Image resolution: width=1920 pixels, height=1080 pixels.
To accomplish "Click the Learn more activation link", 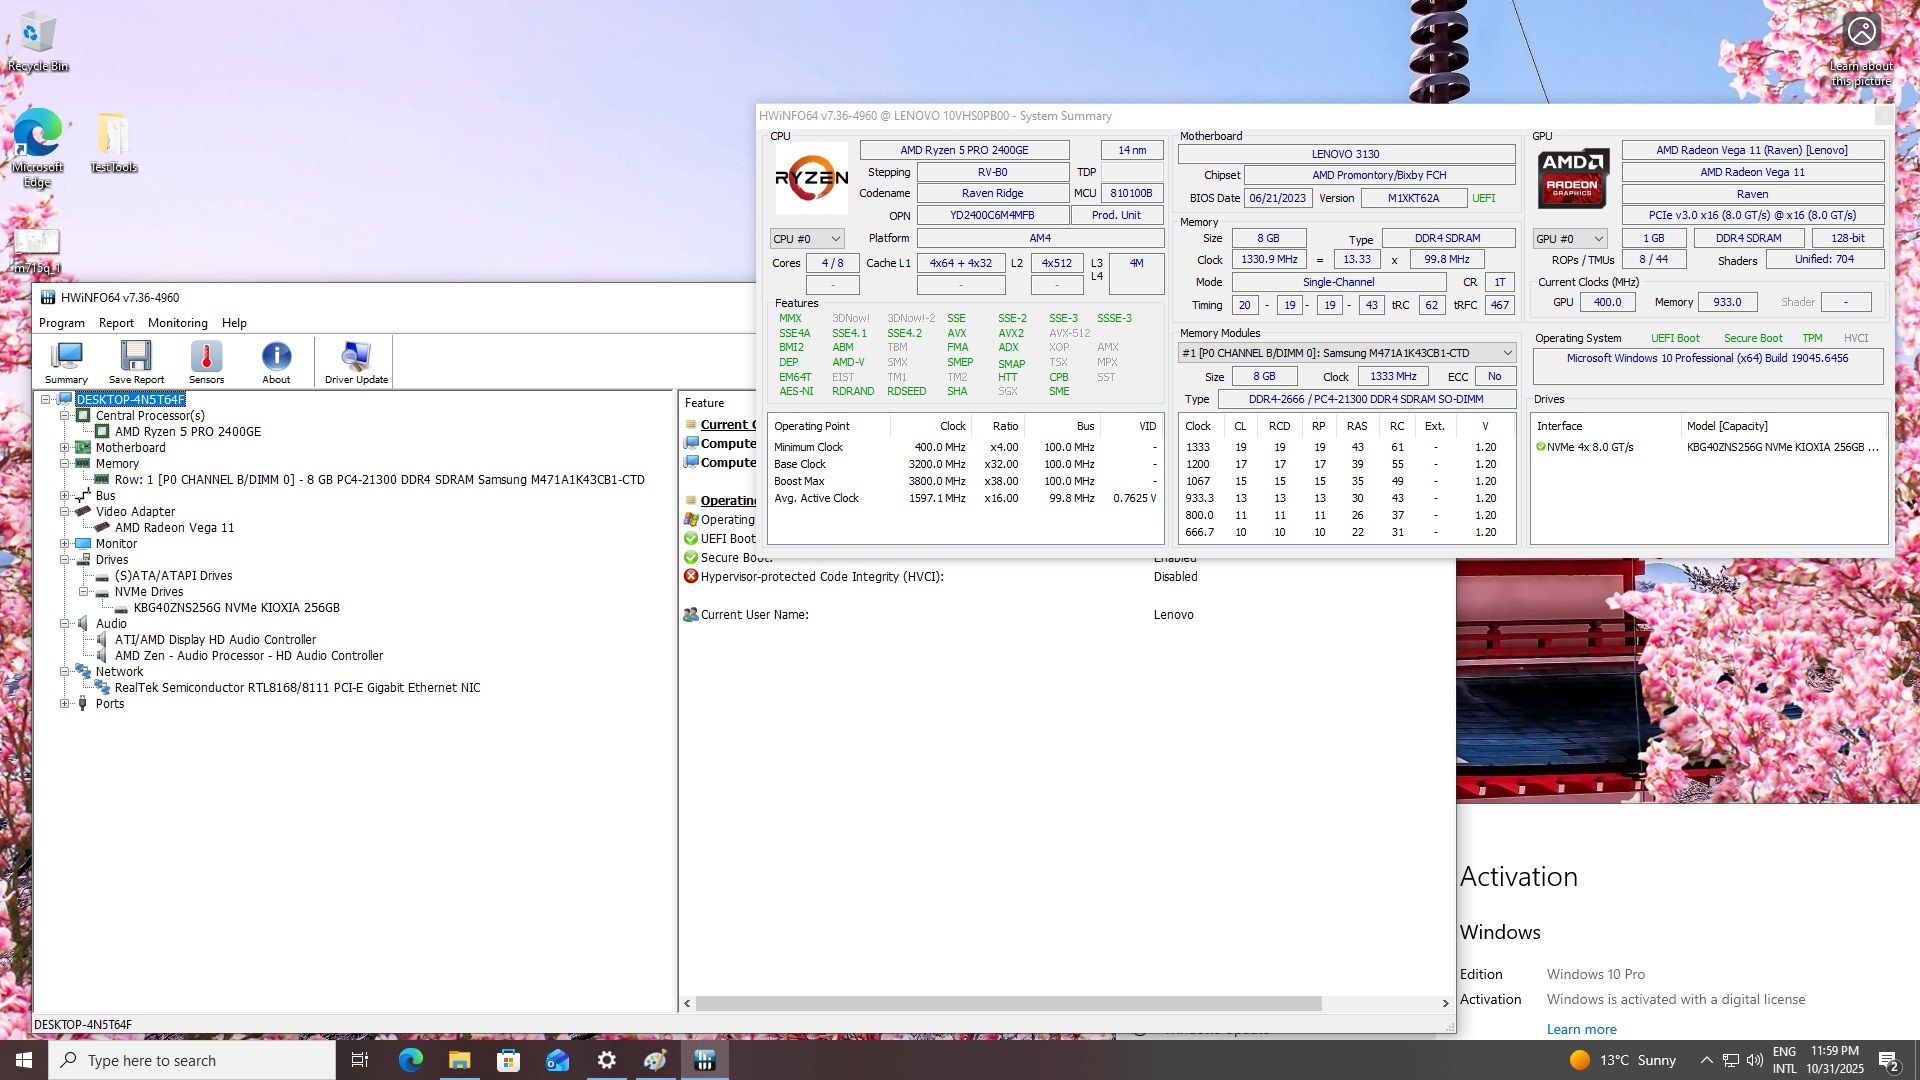I will click(x=1581, y=1029).
